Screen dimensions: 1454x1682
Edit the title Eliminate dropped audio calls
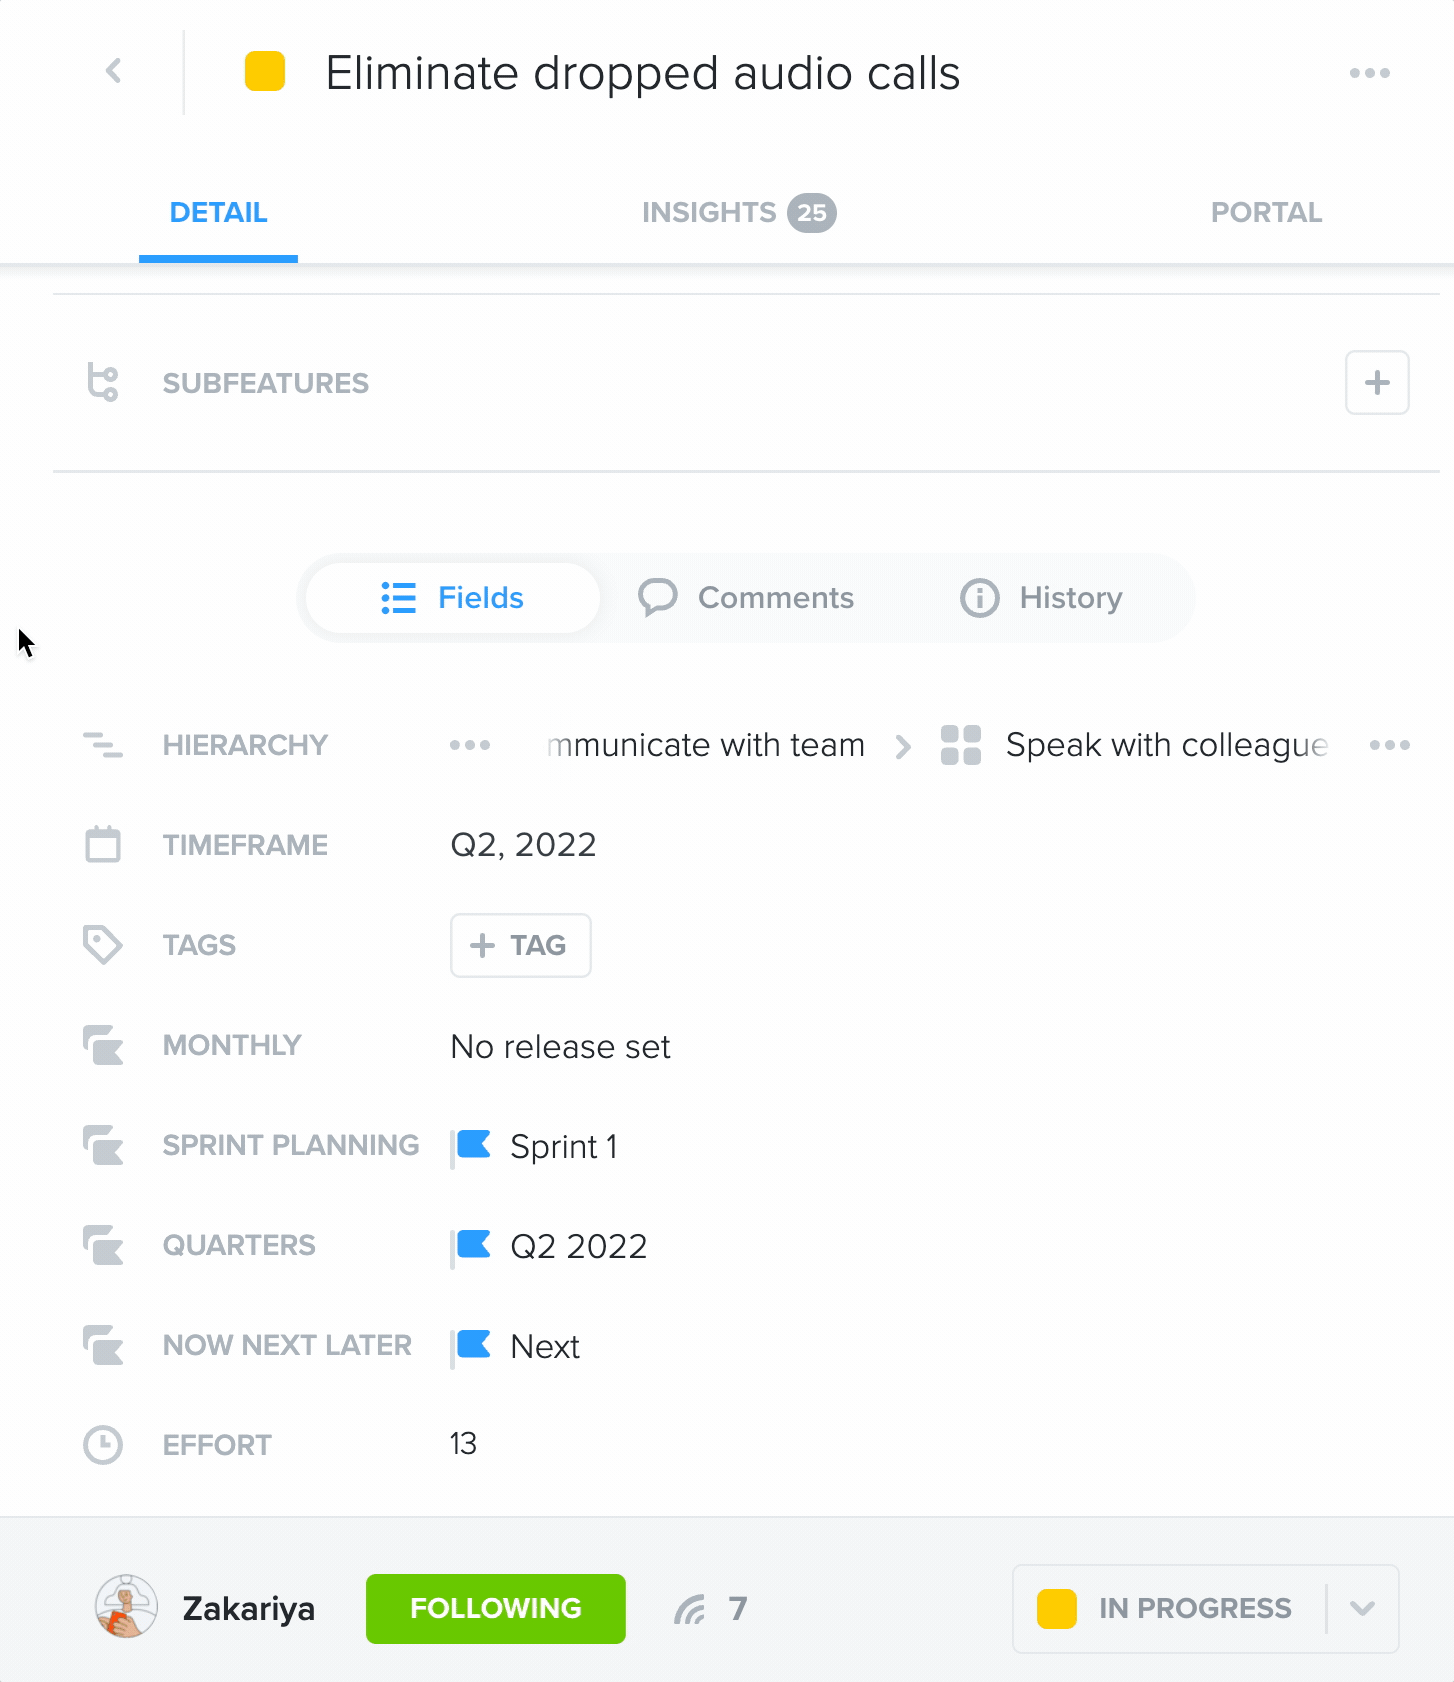click(x=643, y=73)
